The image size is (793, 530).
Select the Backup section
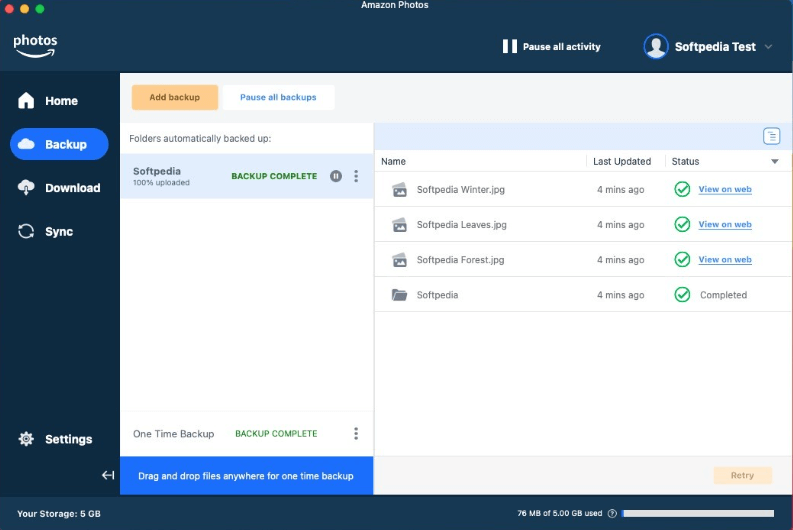point(59,144)
